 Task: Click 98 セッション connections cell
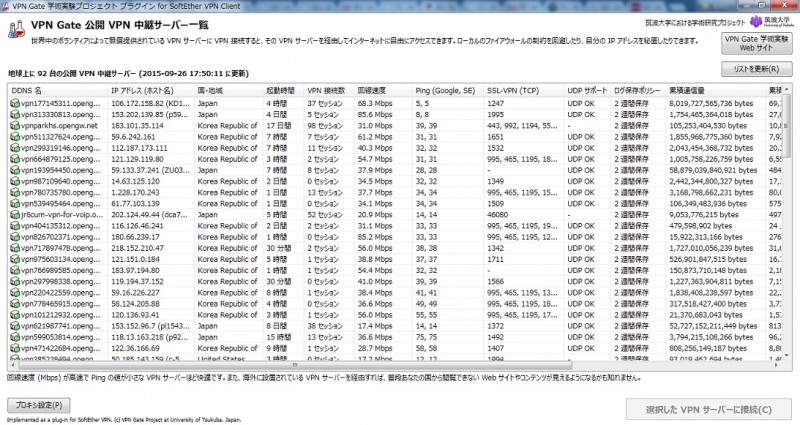coord(325,126)
